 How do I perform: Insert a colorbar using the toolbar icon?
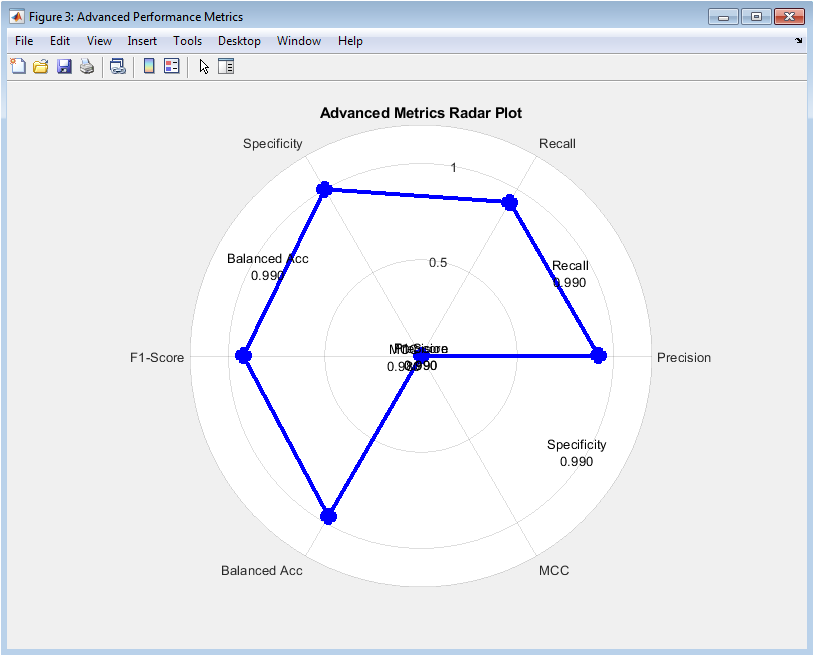tap(149, 67)
